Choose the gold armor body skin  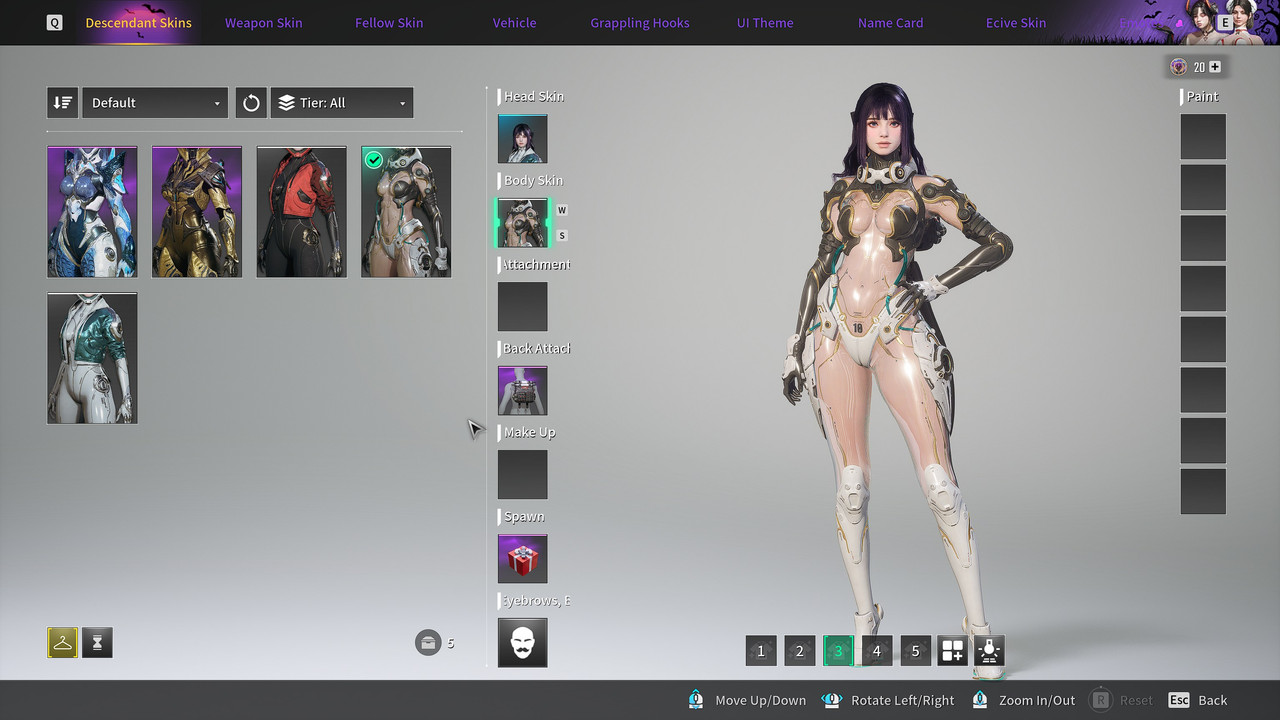(197, 212)
